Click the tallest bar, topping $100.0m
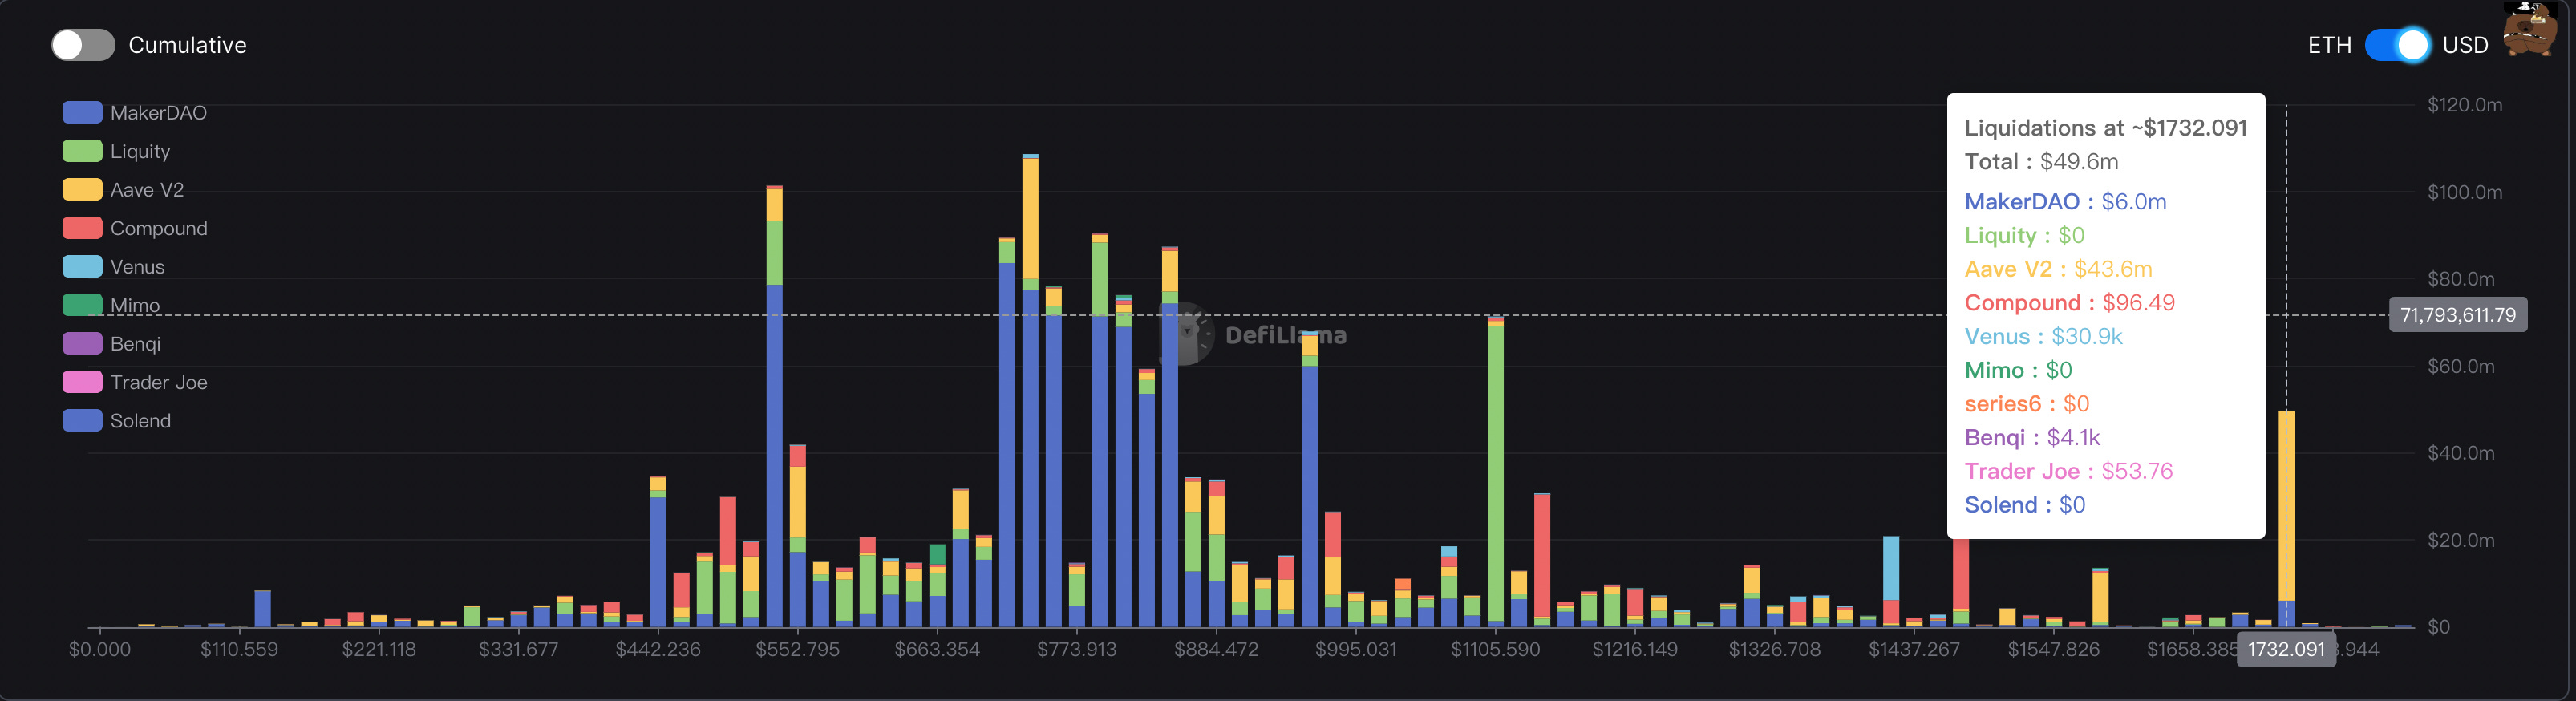Image resolution: width=2576 pixels, height=701 pixels. pyautogui.click(x=1030, y=391)
